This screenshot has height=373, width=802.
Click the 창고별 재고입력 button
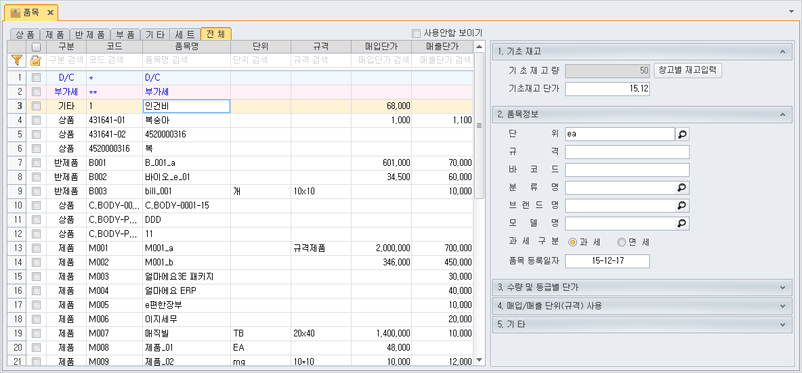pos(687,71)
